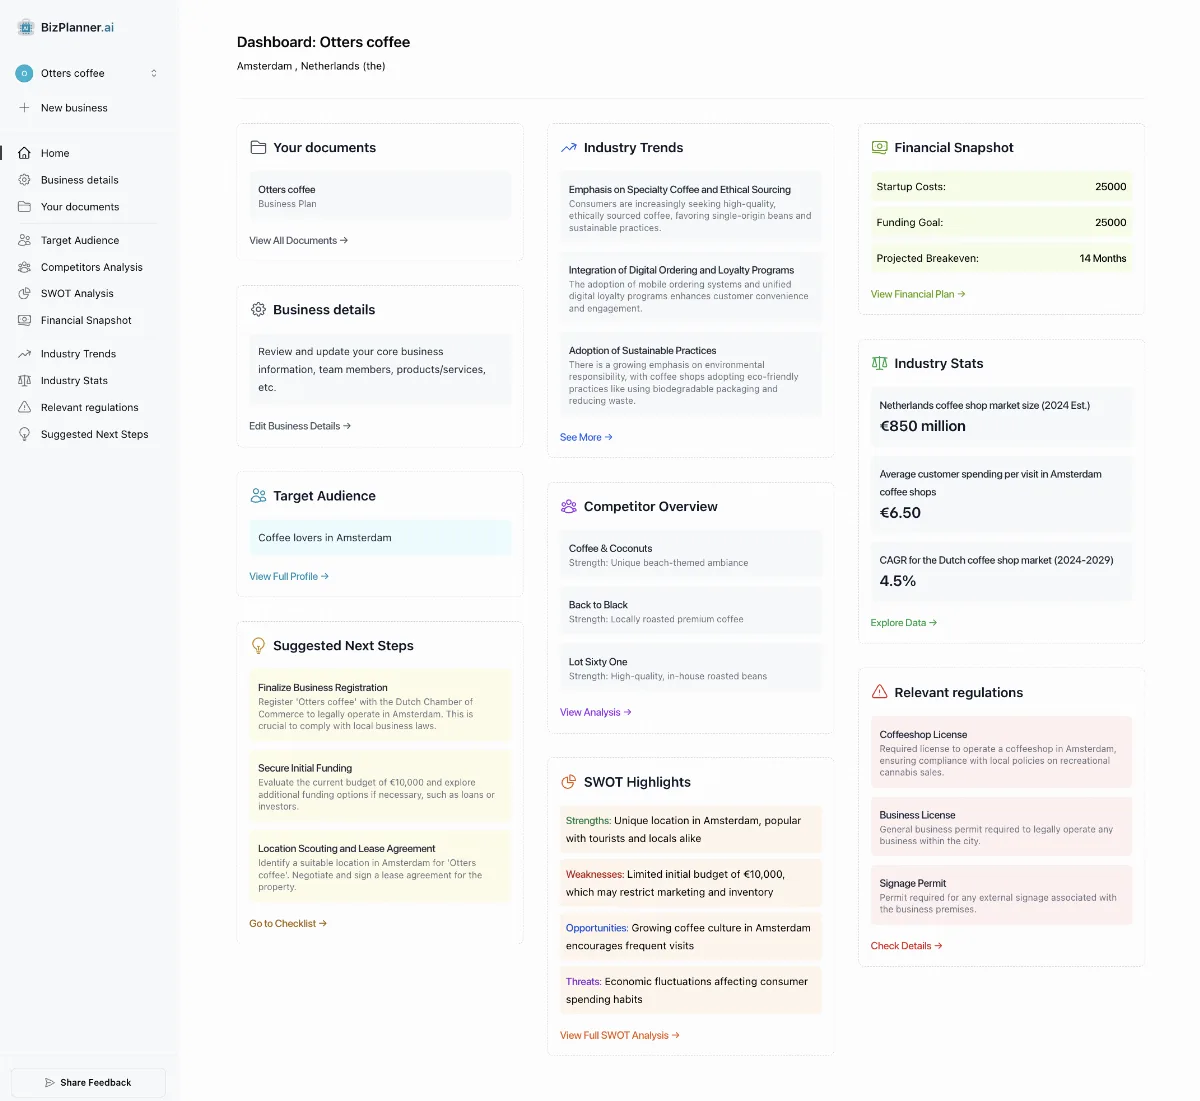1200x1101 pixels.
Task: Go to Business details in sidebar
Action: click(x=80, y=180)
